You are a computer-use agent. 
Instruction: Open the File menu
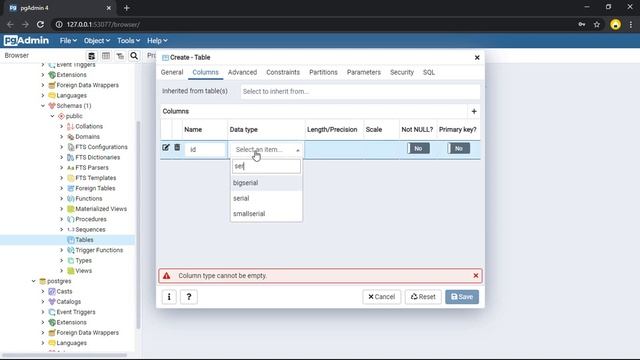[x=68, y=40]
